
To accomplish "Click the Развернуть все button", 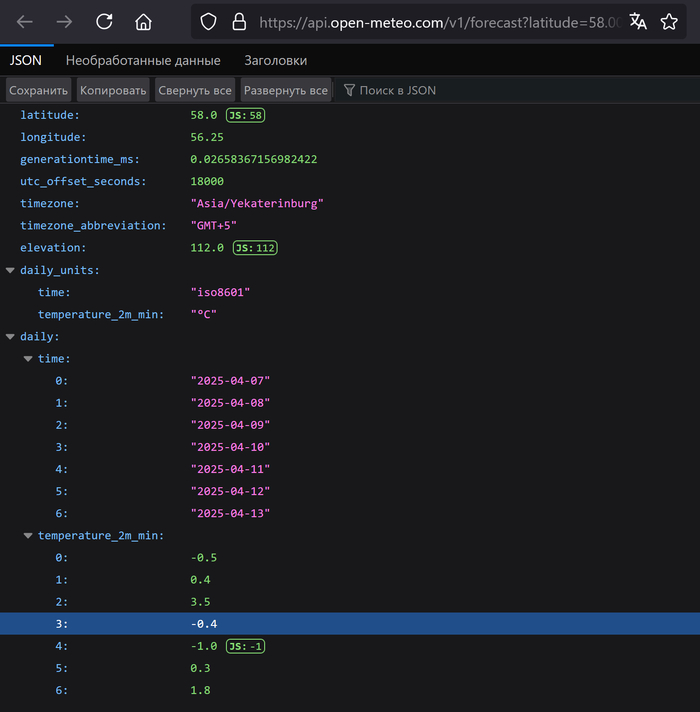I will coord(286,90).
